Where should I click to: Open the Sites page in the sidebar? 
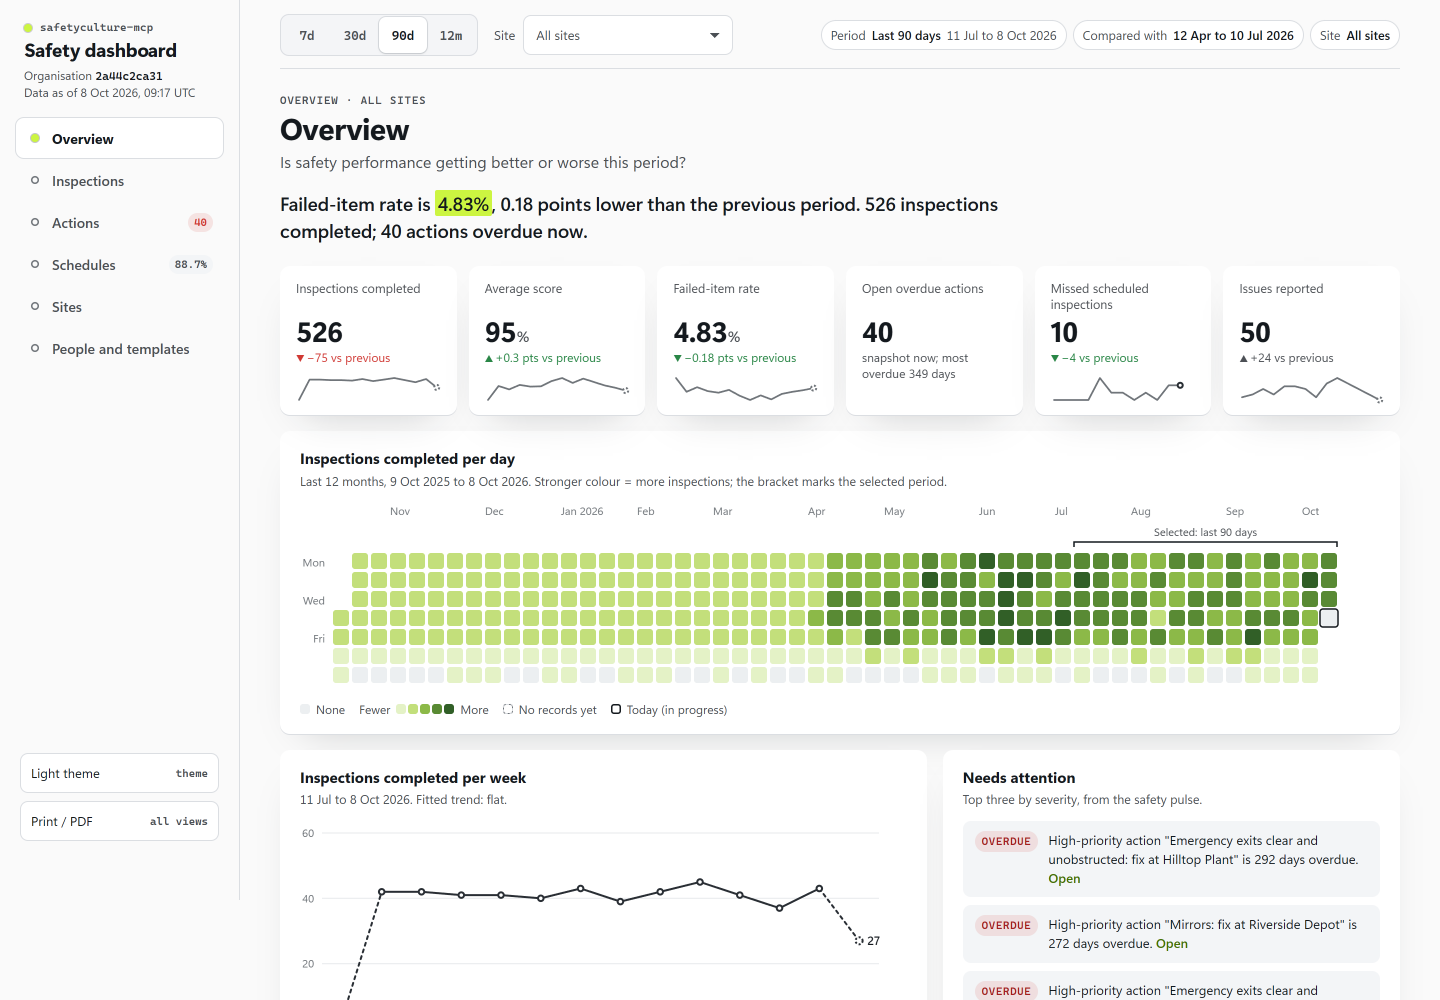tap(119, 307)
